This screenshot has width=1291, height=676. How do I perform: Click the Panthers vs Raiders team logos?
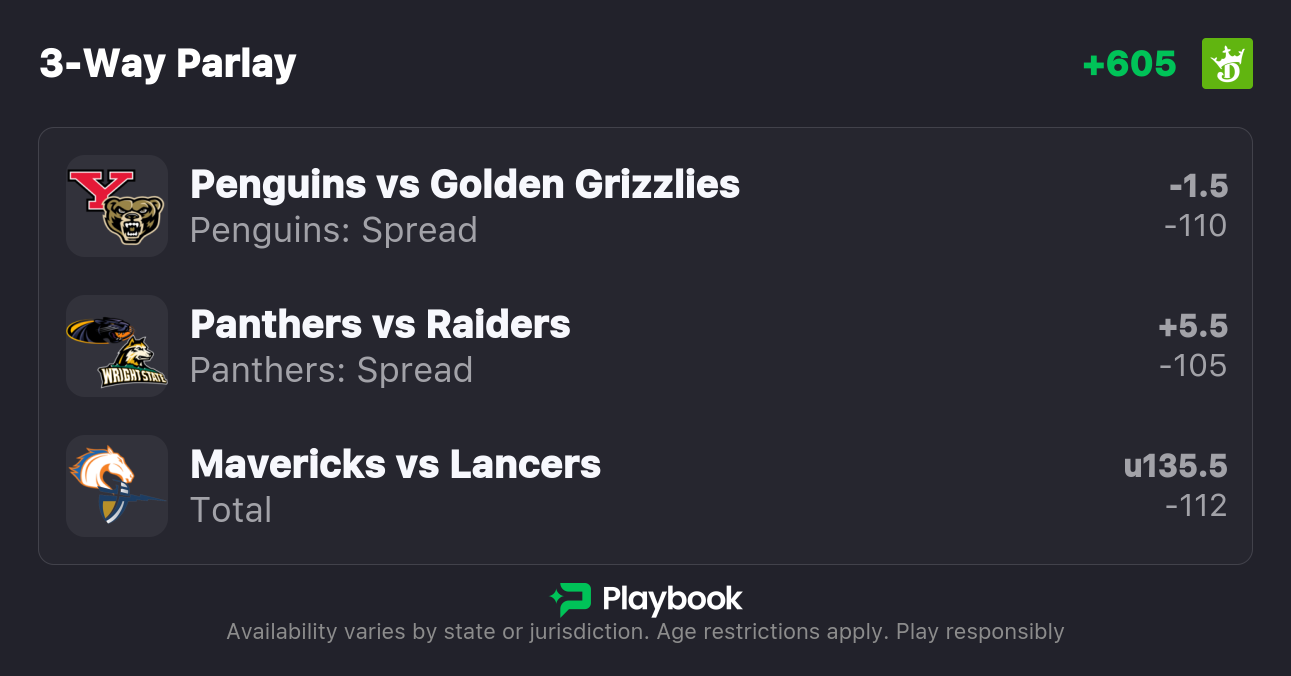[x=117, y=346]
